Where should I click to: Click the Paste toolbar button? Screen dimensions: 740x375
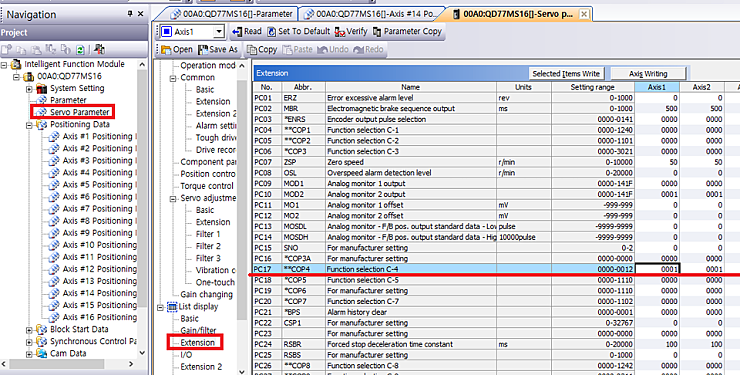point(297,50)
